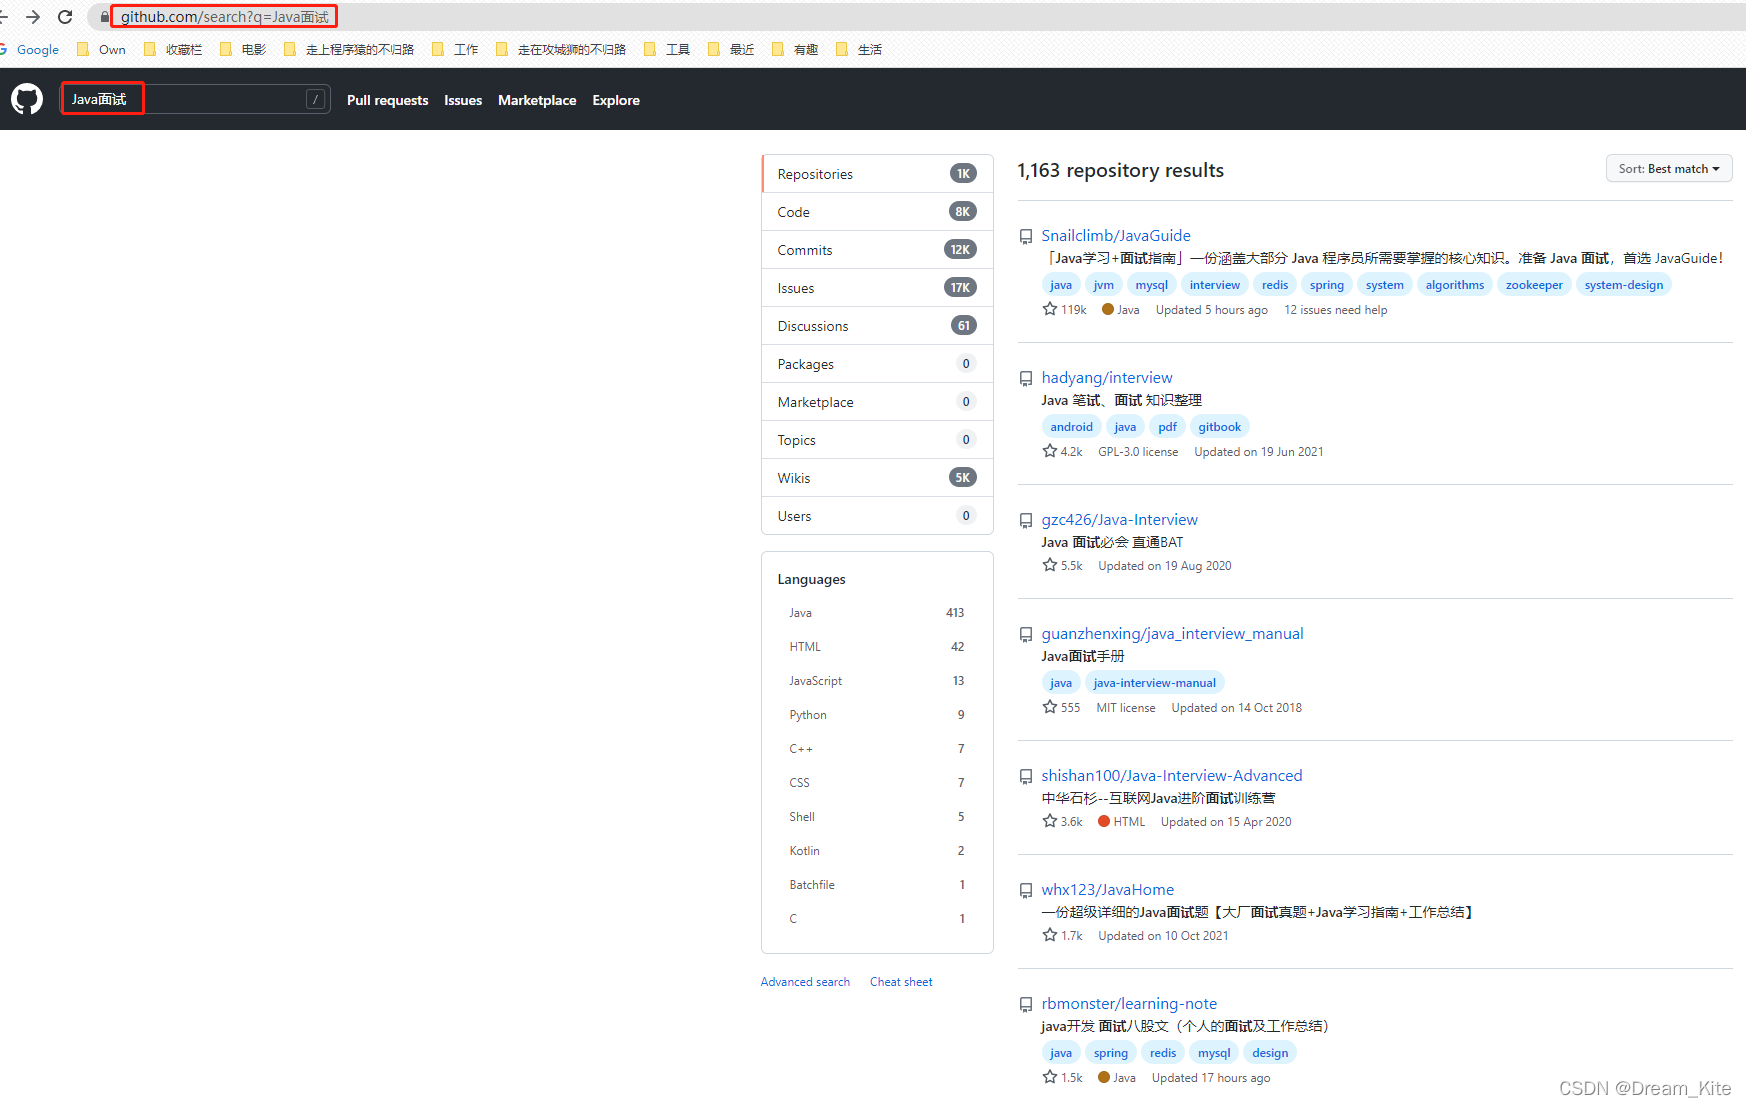The height and width of the screenshot is (1107, 1746).
Task: Select the slash shortcut icon in search box
Action: 315,99
